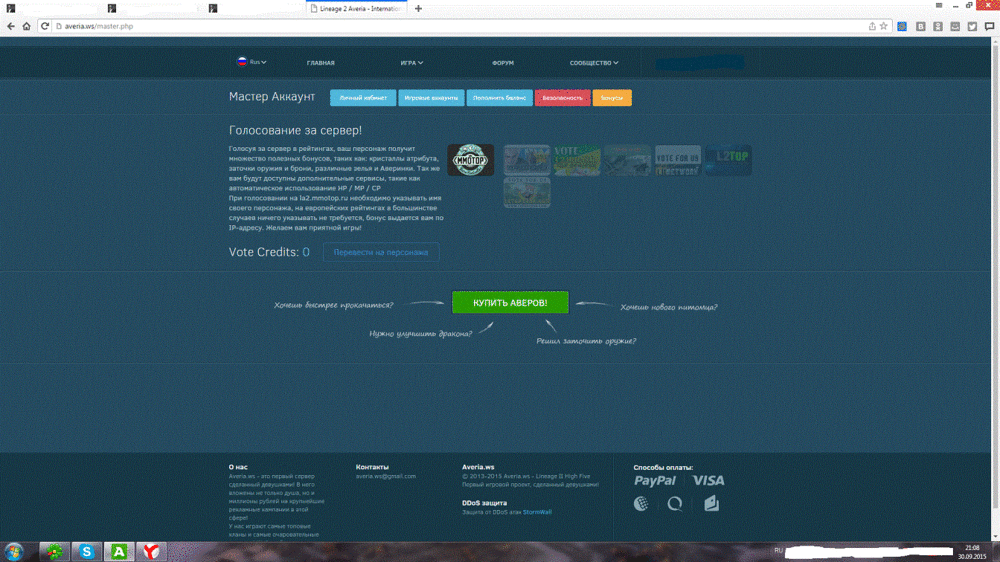Screen dimensions: 1000x562
Task: Open Личный кабинет section
Action: [363, 98]
